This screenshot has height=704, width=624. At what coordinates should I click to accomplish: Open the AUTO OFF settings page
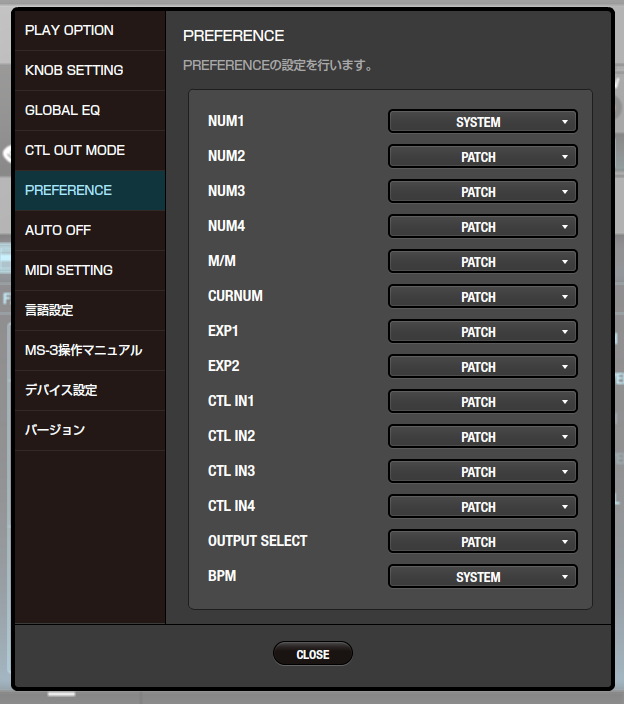pos(89,230)
